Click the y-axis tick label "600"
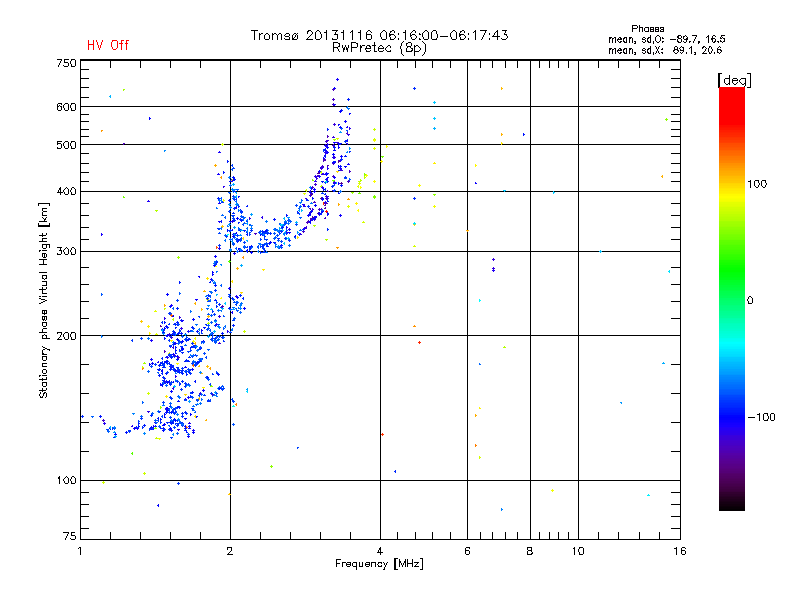800x600 pixels. (x=66, y=107)
